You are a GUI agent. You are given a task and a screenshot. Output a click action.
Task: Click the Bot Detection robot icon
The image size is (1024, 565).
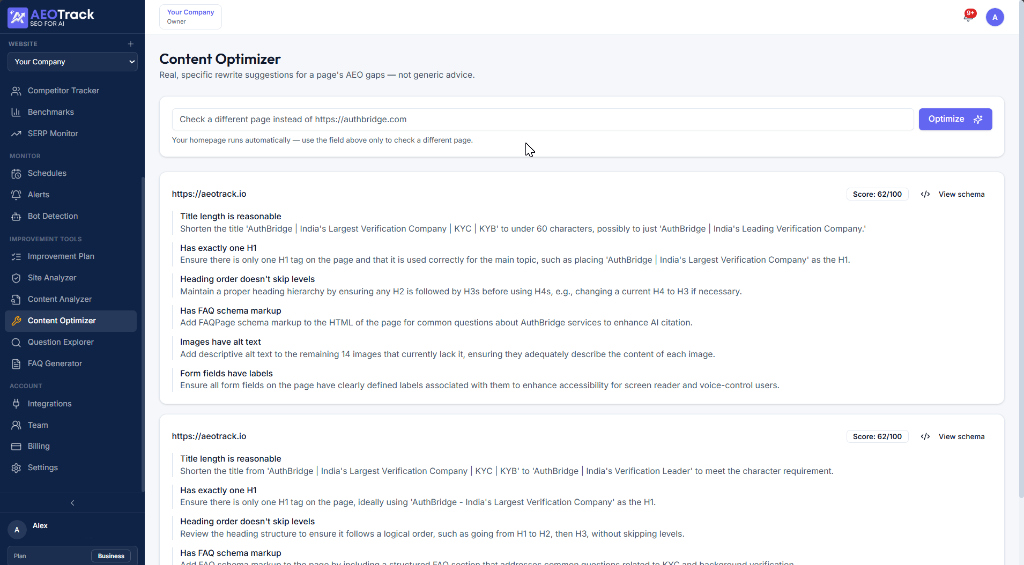click(16, 216)
